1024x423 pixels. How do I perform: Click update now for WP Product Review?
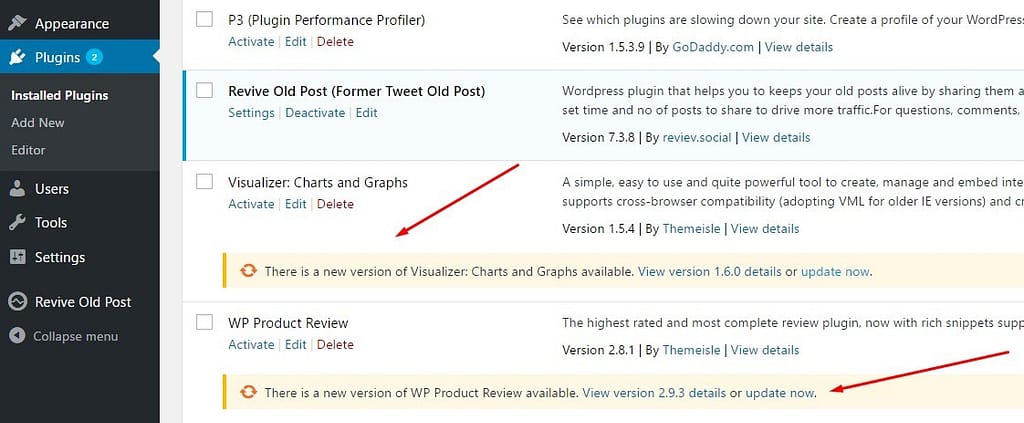(780, 393)
